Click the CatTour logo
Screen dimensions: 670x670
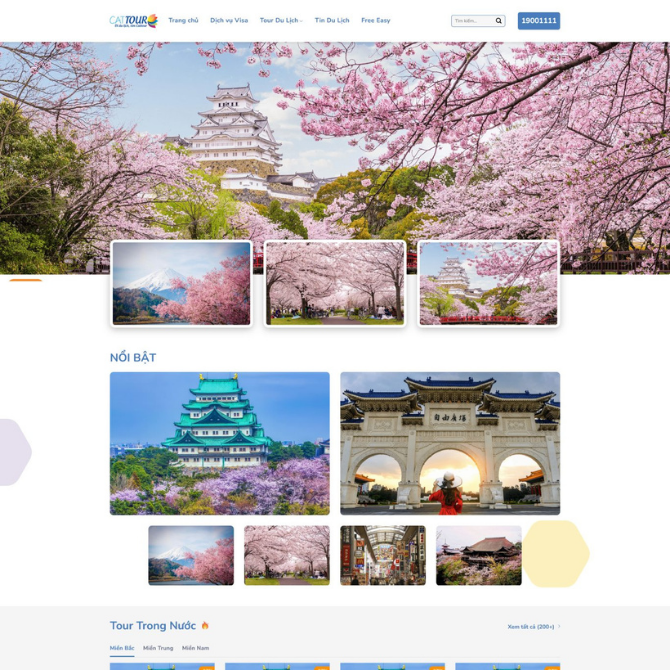pos(133,20)
